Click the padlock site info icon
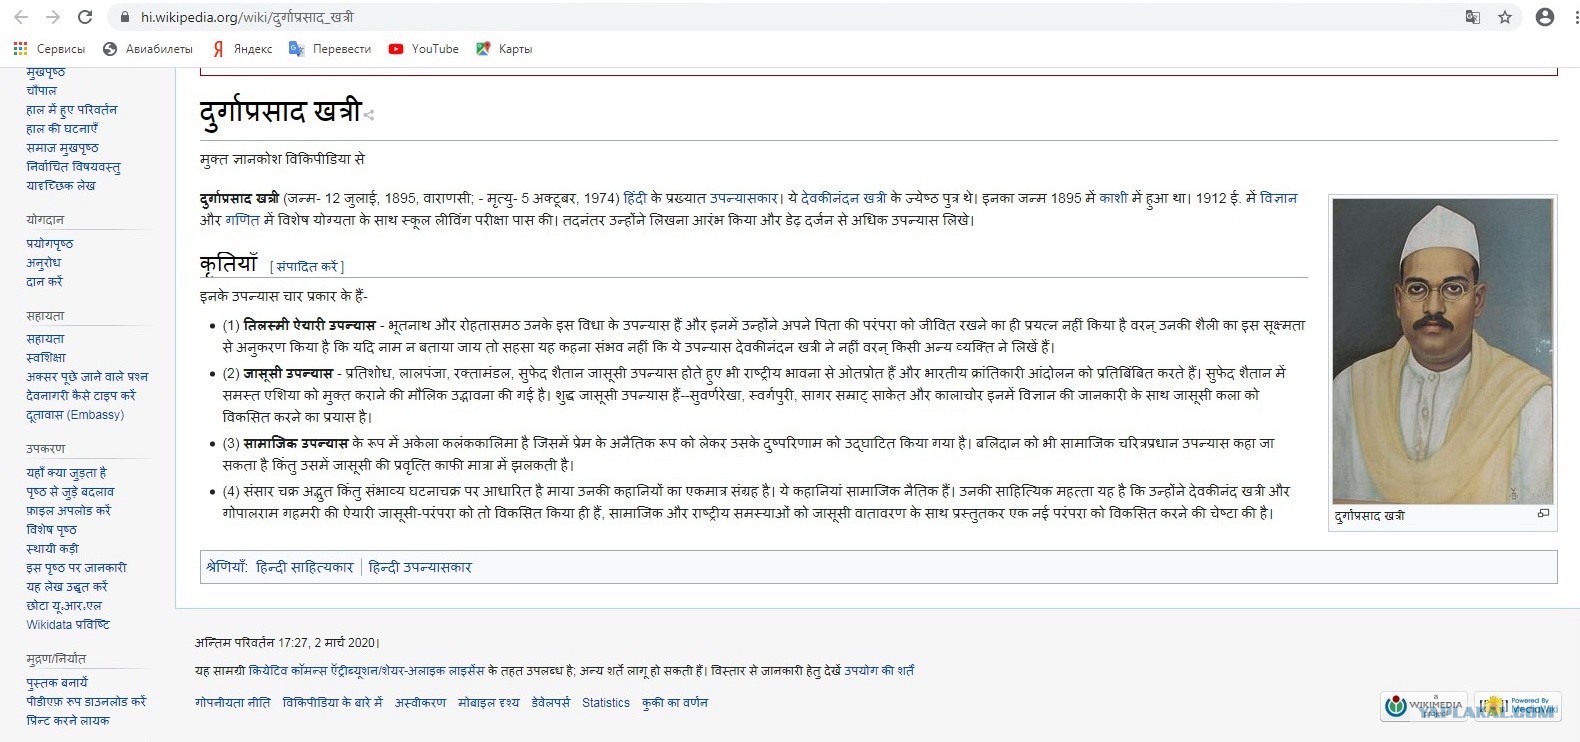Viewport: 1580px width, 742px height. click(x=125, y=17)
